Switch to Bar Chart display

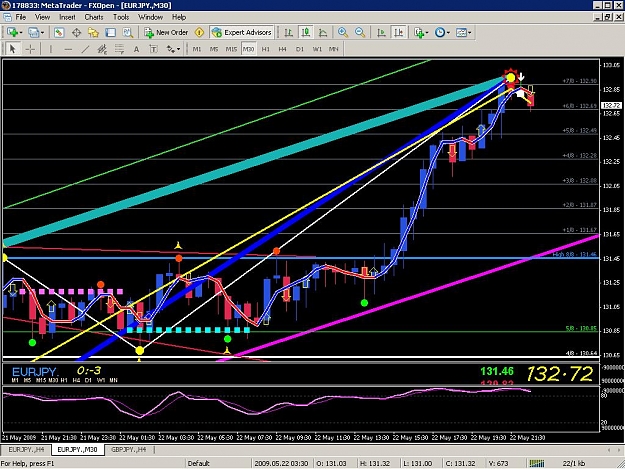(289, 33)
